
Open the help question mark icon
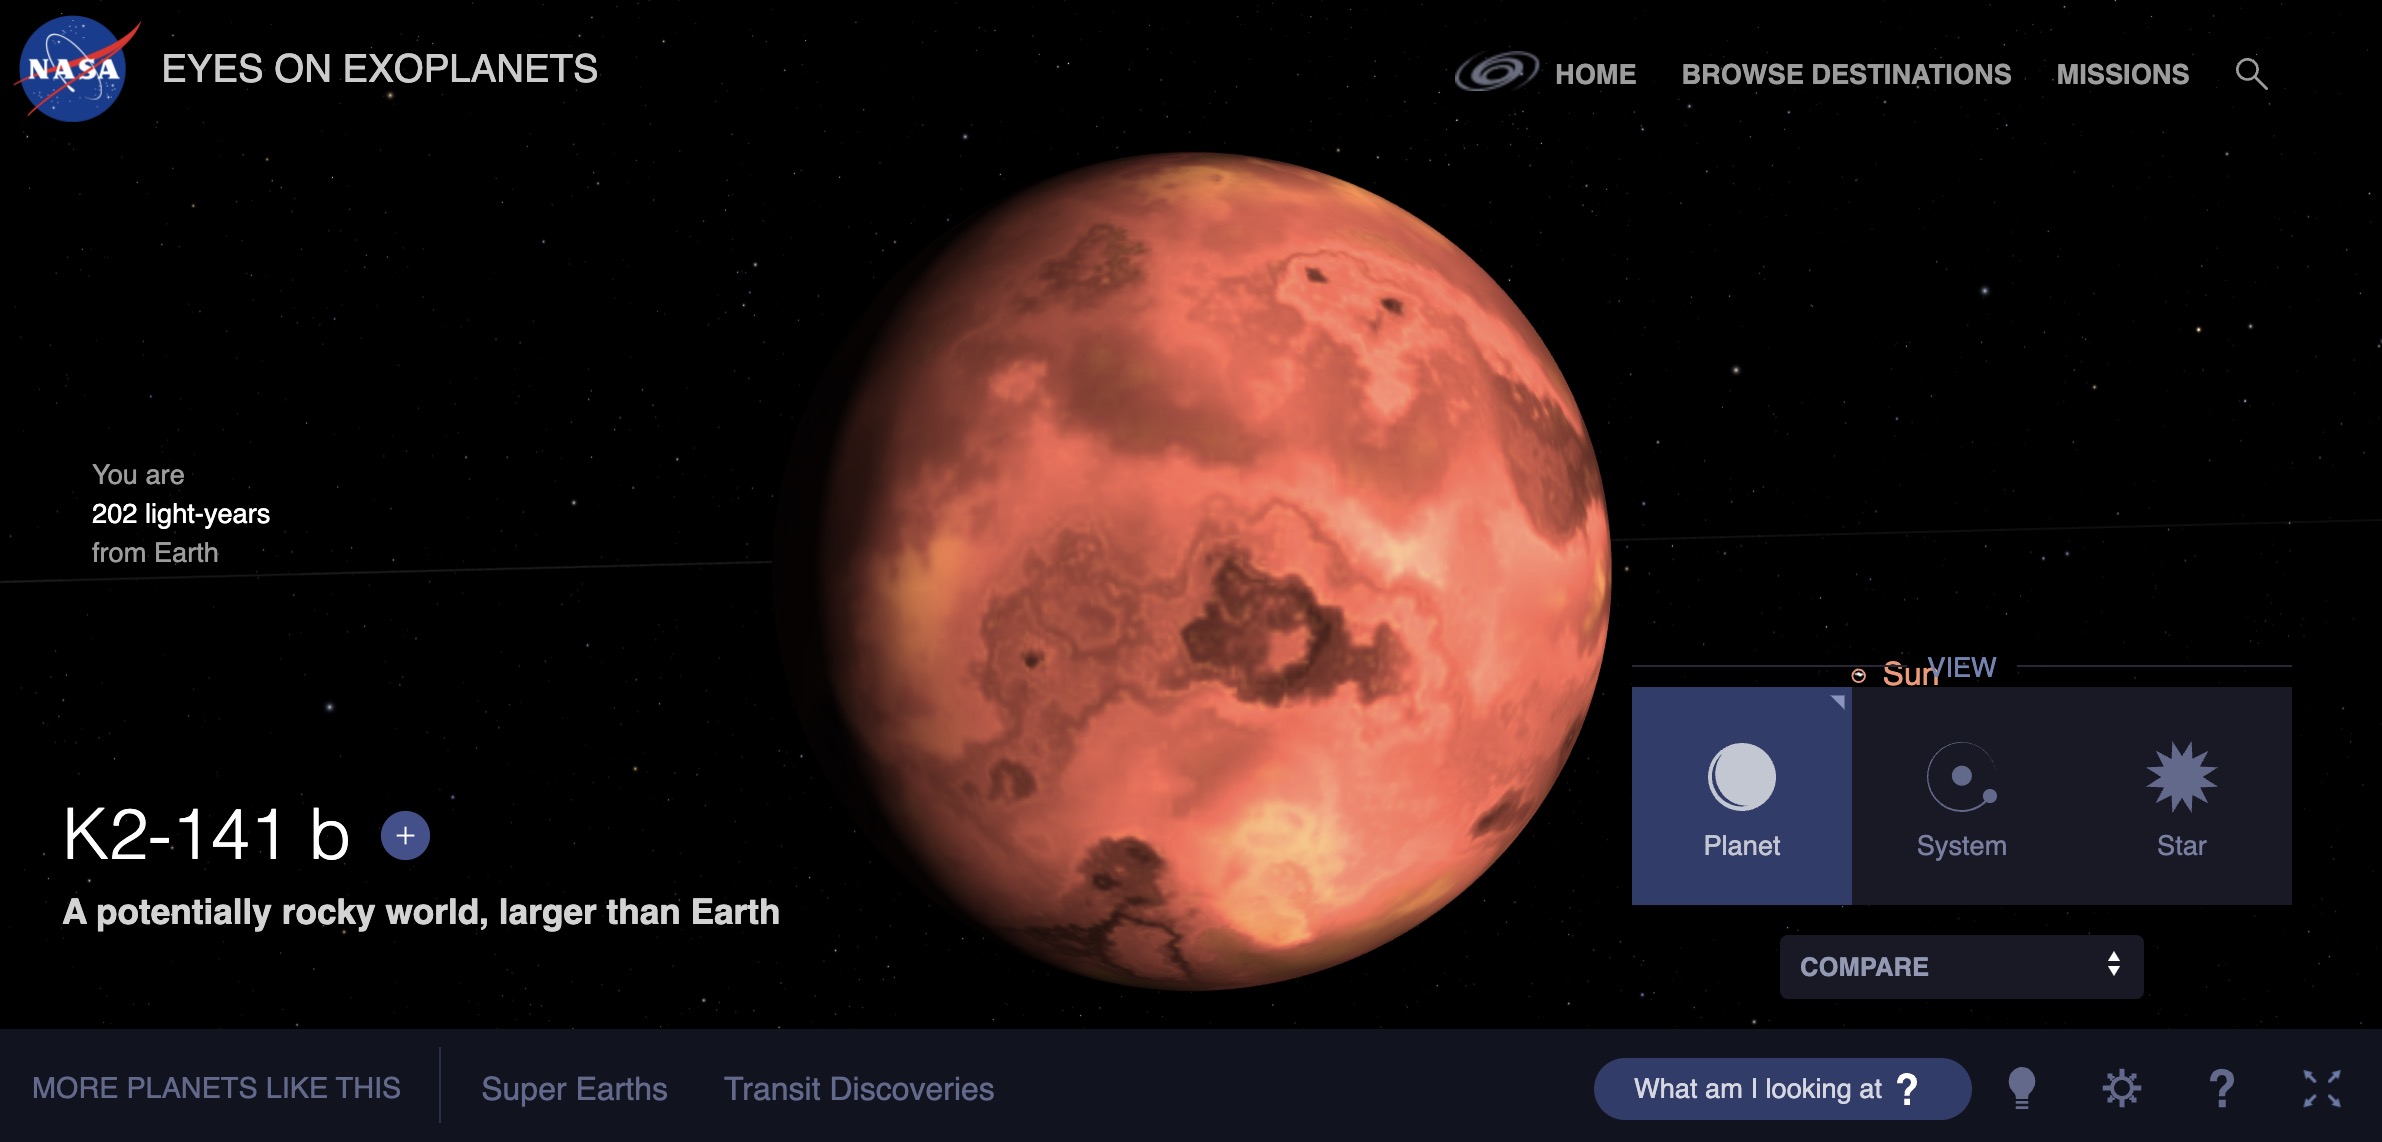(x=2221, y=1088)
